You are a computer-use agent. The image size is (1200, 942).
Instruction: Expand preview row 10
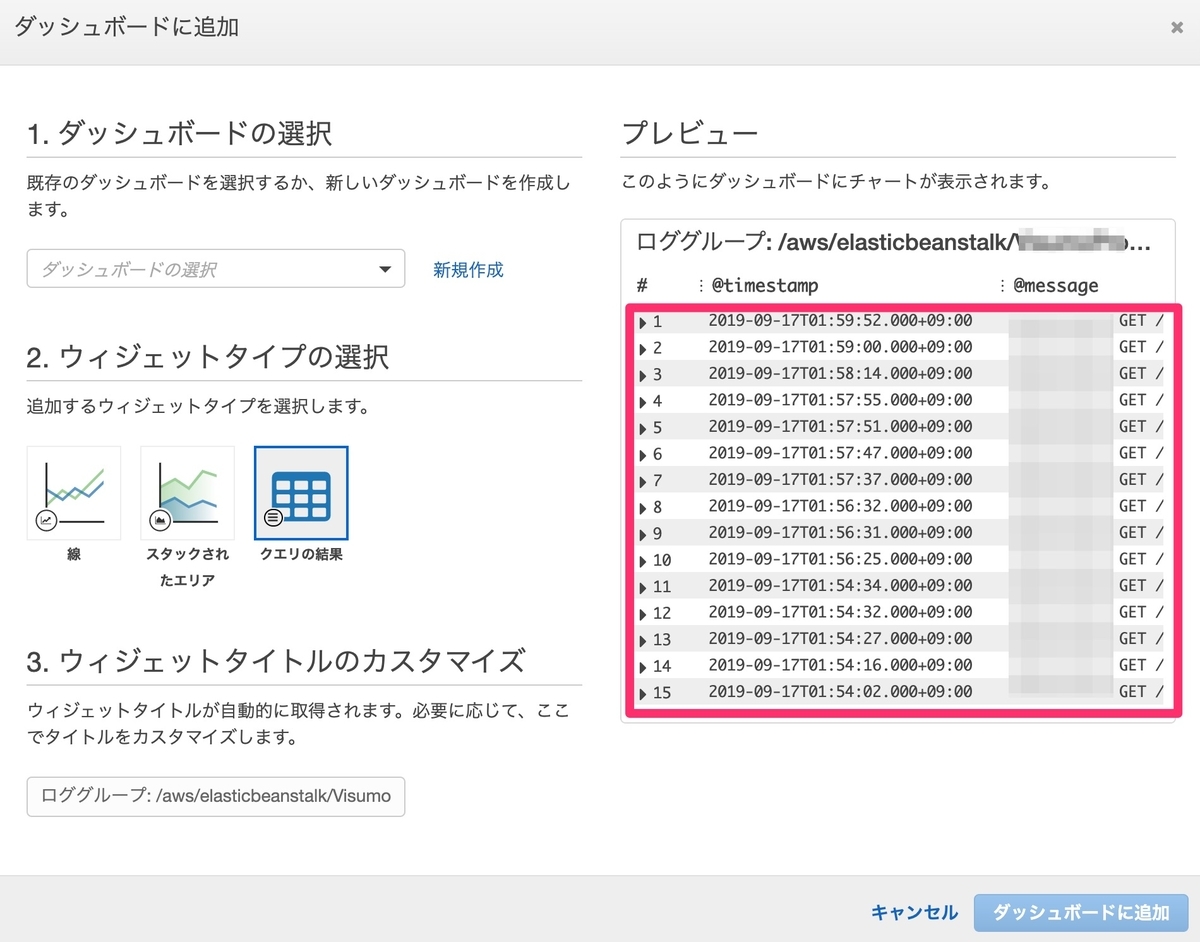(643, 561)
